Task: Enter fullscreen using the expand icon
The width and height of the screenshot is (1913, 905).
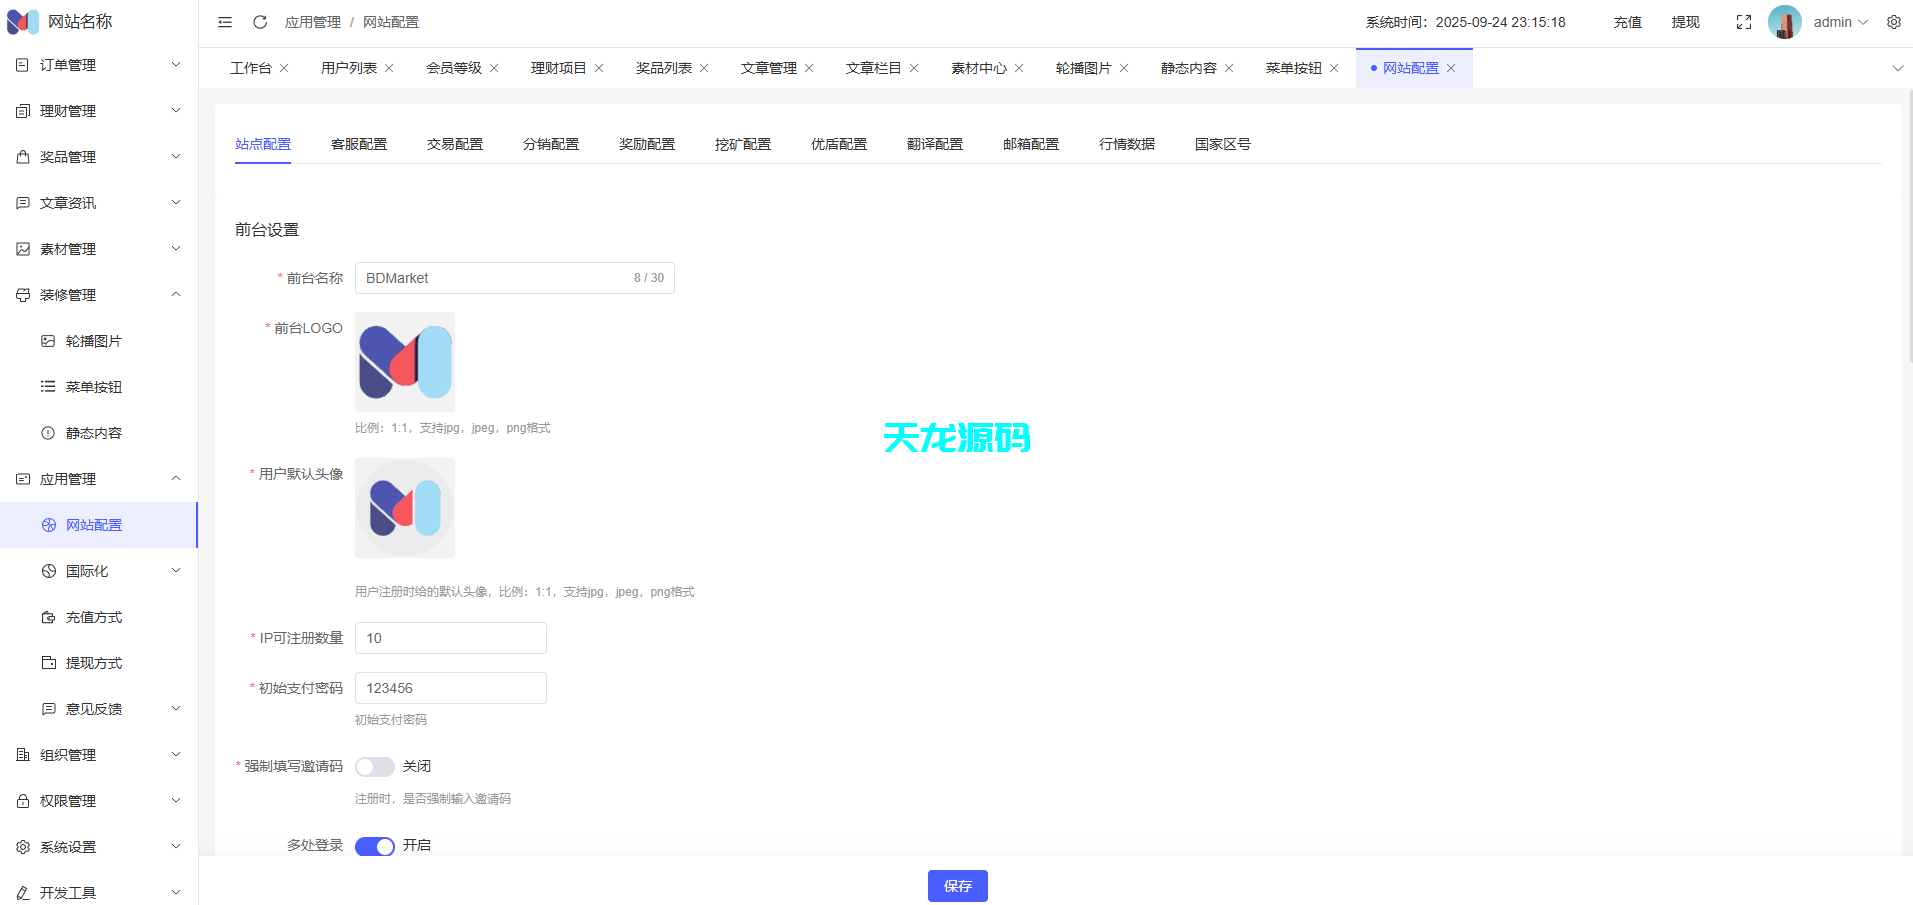Action: point(1744,22)
